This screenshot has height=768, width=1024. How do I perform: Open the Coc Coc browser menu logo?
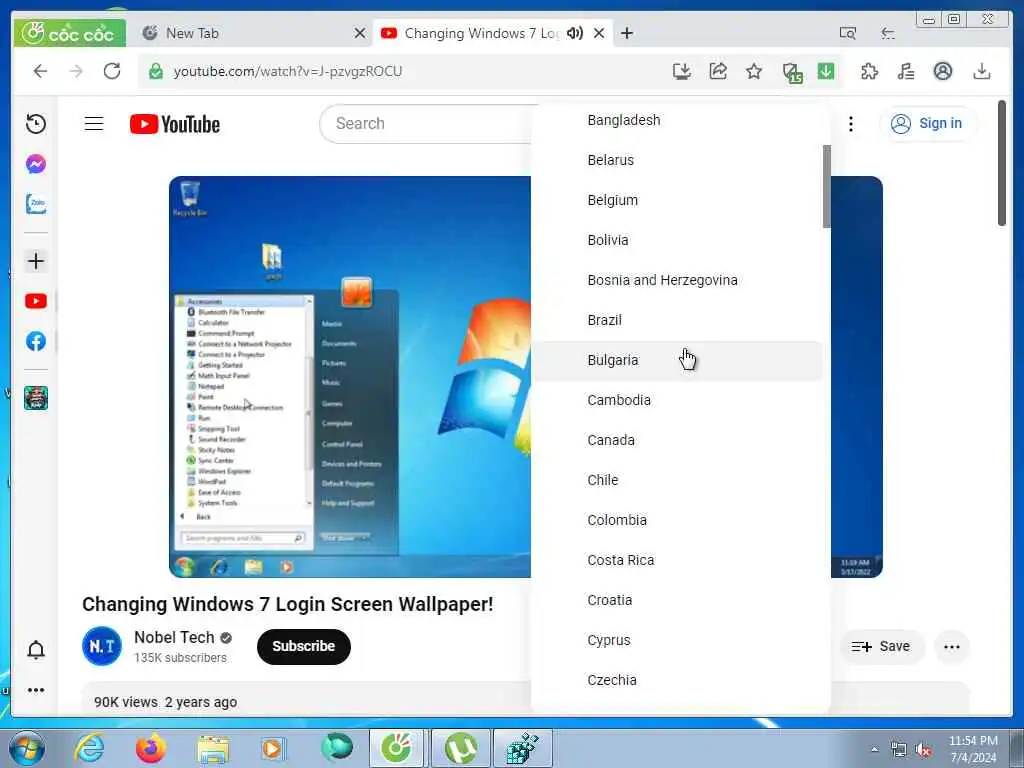point(69,33)
